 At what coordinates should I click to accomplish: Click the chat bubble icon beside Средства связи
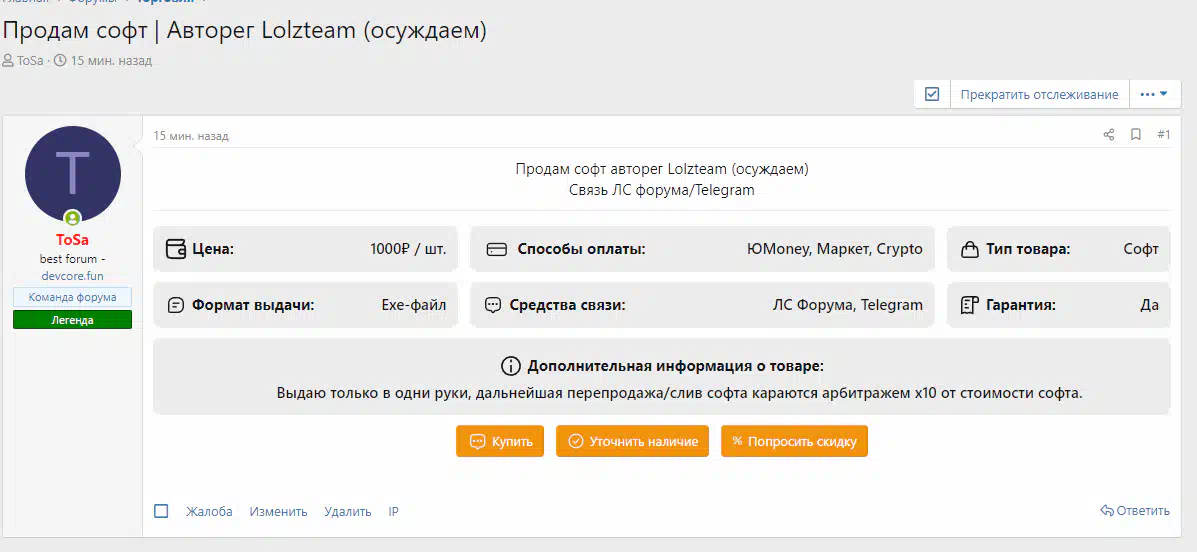(x=492, y=305)
